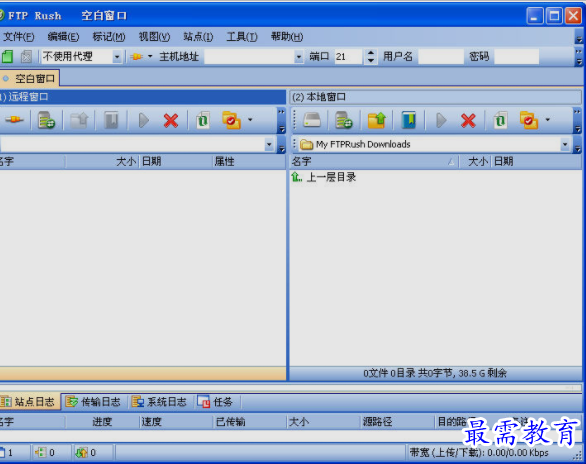
Task: Click the gray document icon beside new window
Action: pyautogui.click(x=26, y=56)
